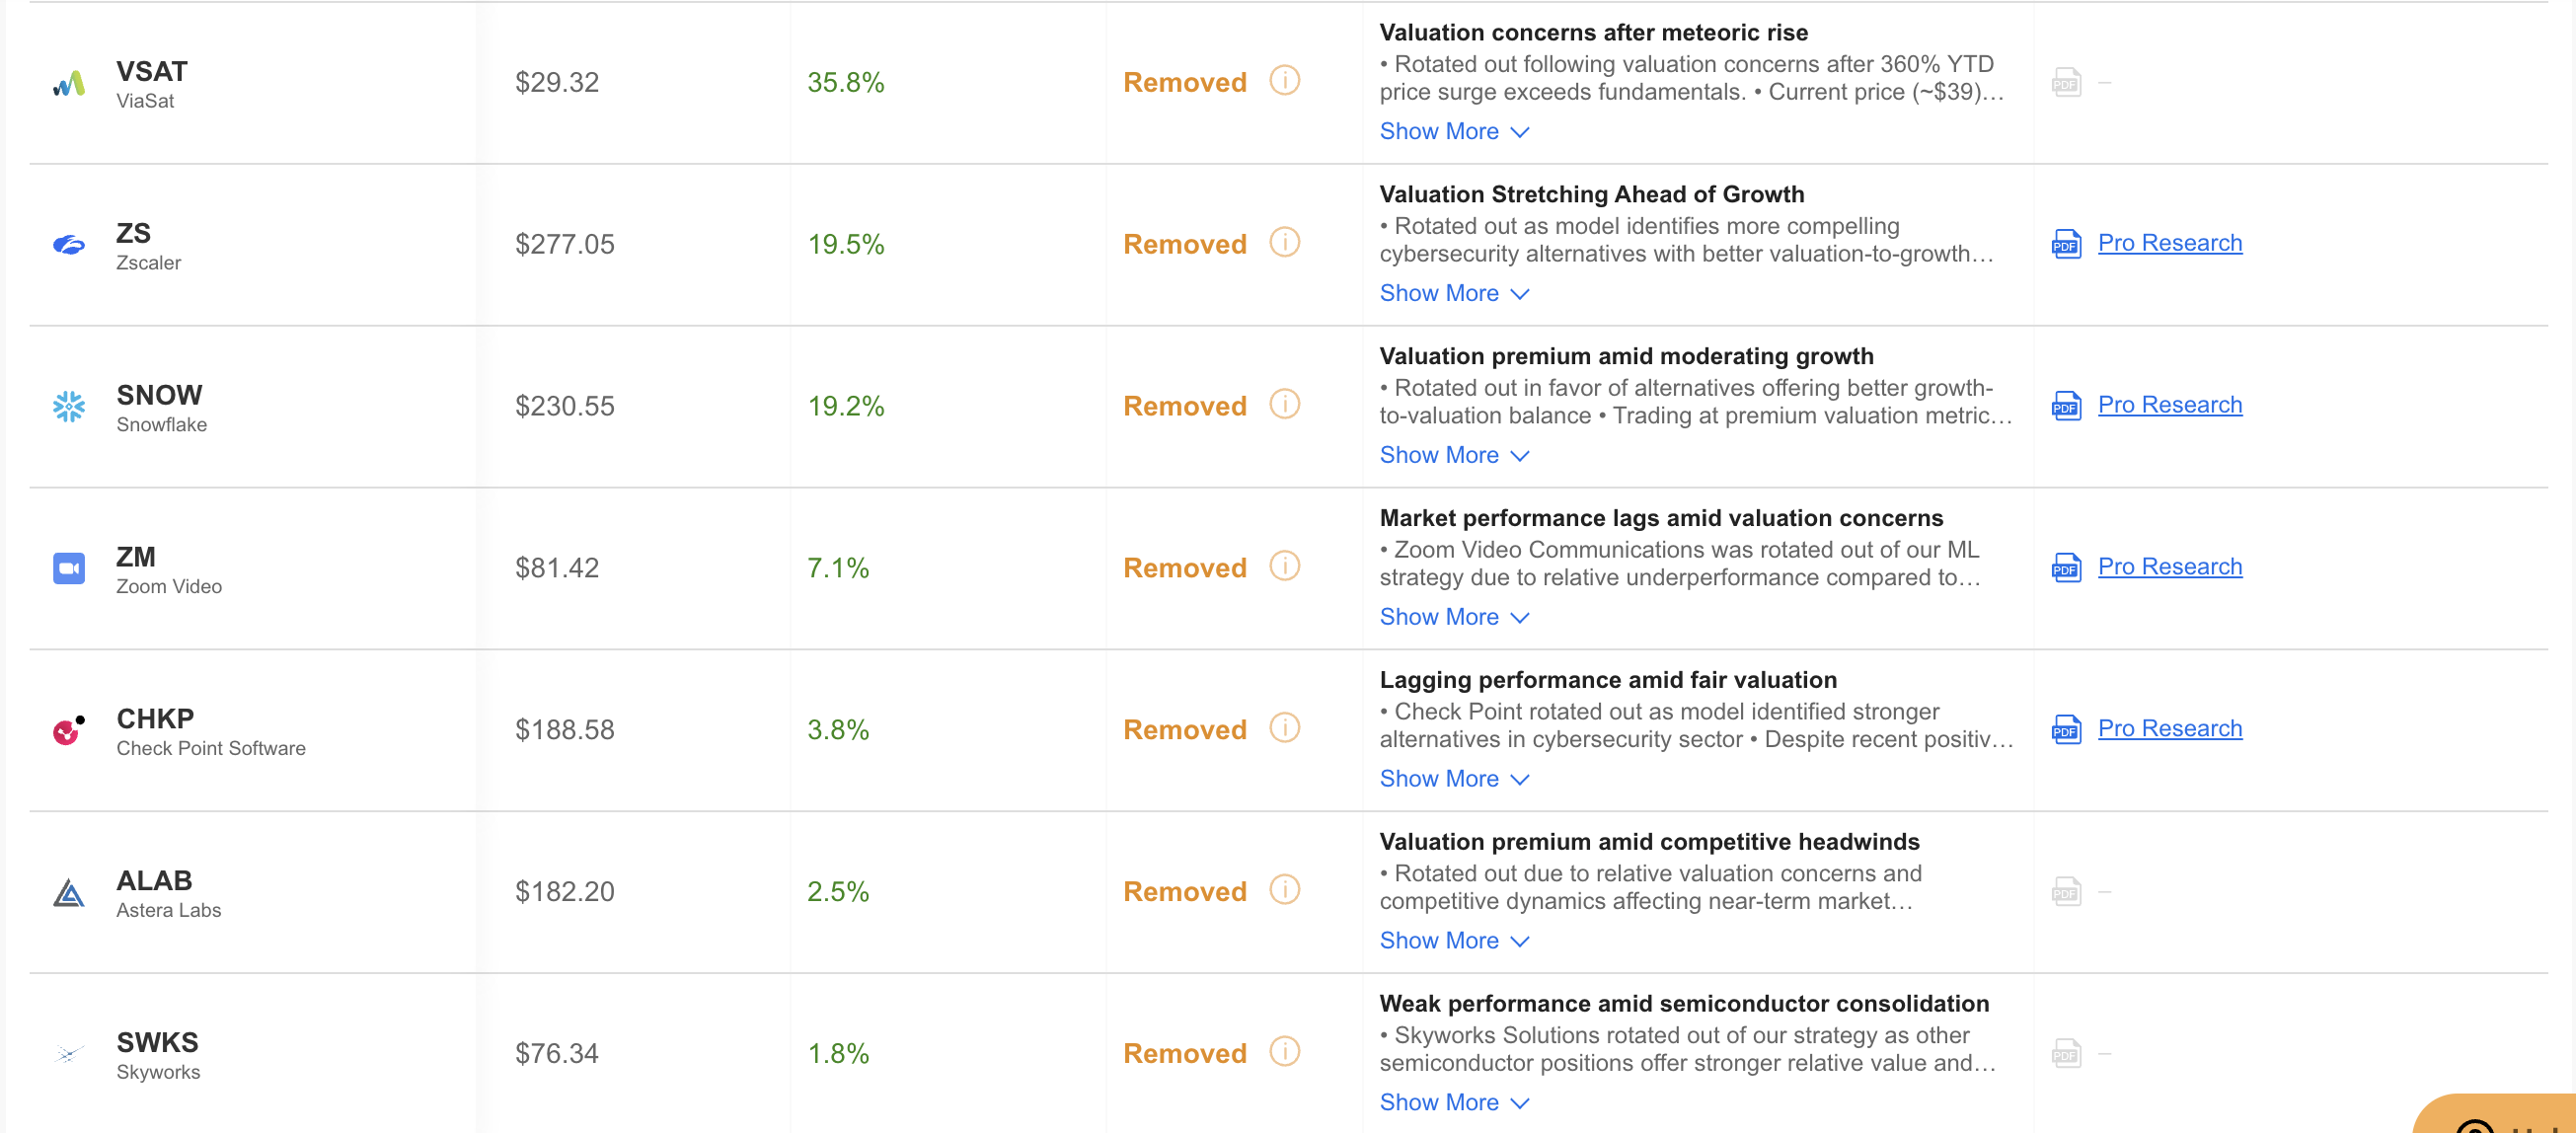Screen dimensions: 2576x1133
Task: Click the ViaSat company logo
Action: point(68,82)
